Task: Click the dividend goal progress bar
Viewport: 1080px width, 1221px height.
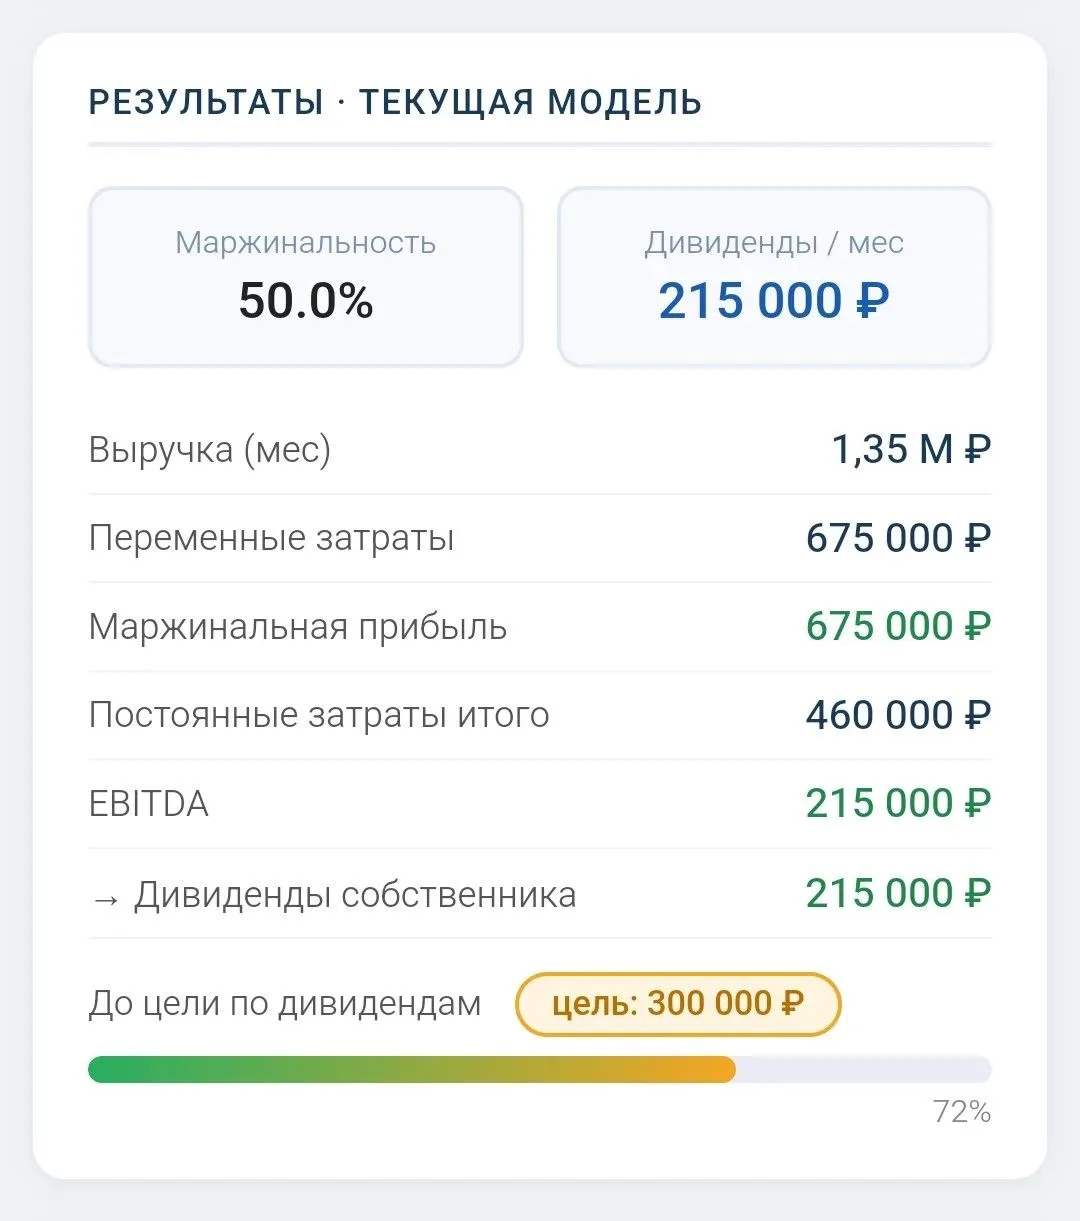Action: 540,1069
